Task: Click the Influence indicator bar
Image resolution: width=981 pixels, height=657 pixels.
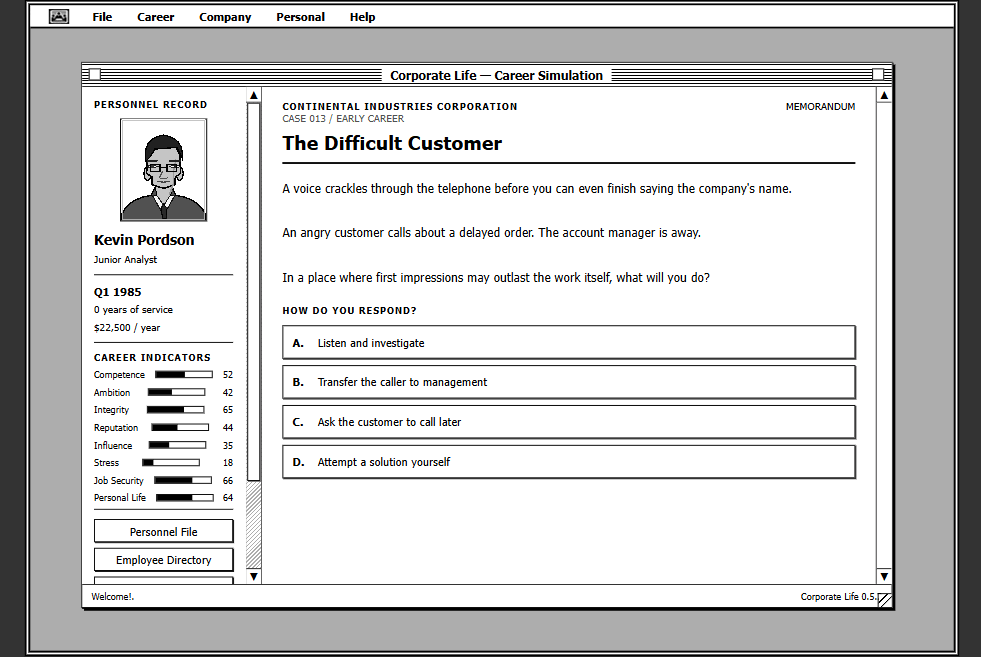Action: pos(177,445)
